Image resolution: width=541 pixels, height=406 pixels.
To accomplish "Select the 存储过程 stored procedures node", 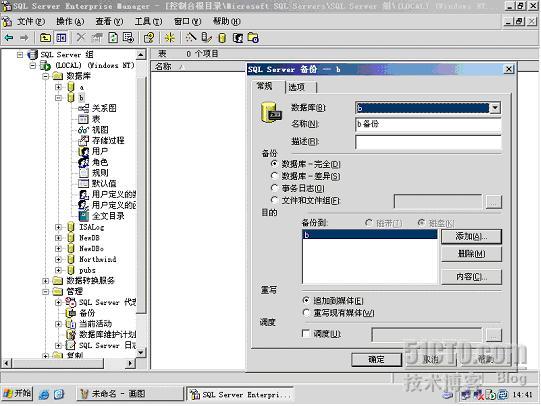I will [108, 140].
